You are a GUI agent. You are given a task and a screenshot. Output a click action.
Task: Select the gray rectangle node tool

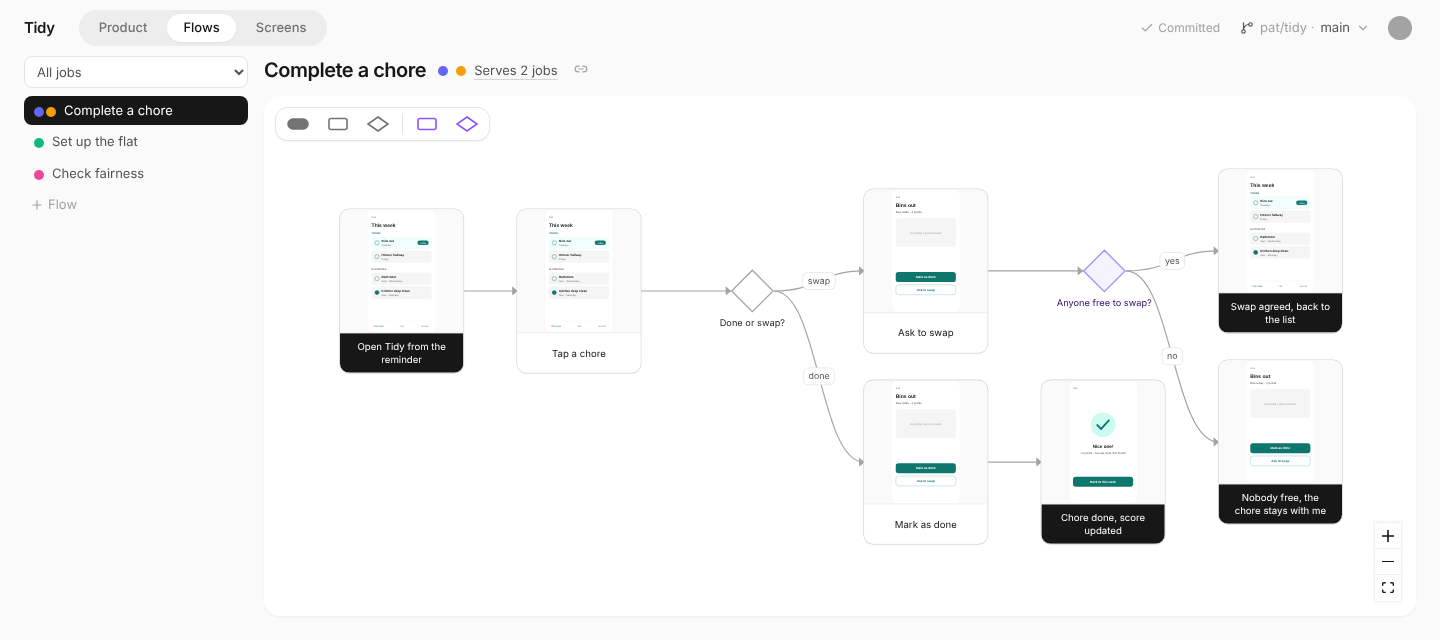[338, 124]
